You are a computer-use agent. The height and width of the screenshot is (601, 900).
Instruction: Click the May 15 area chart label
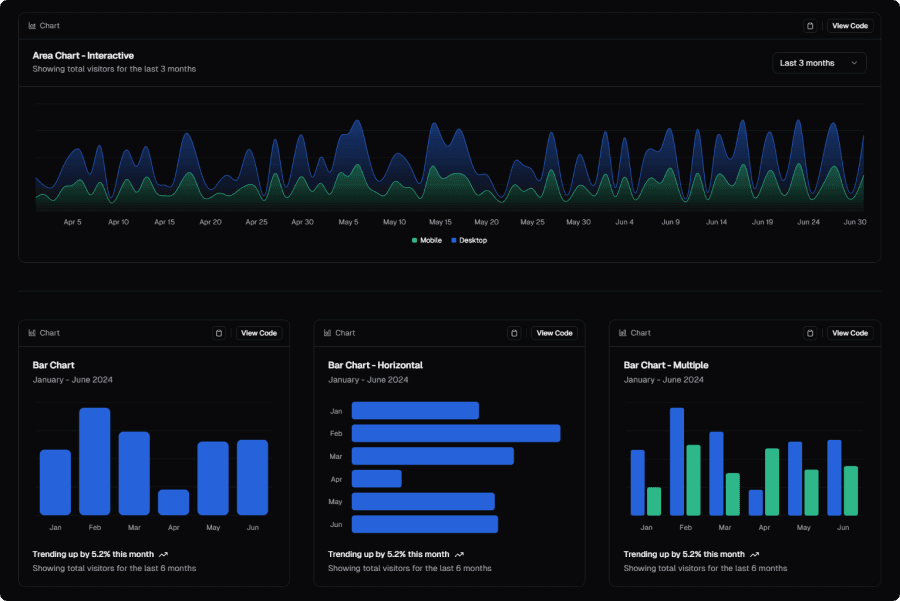click(440, 222)
